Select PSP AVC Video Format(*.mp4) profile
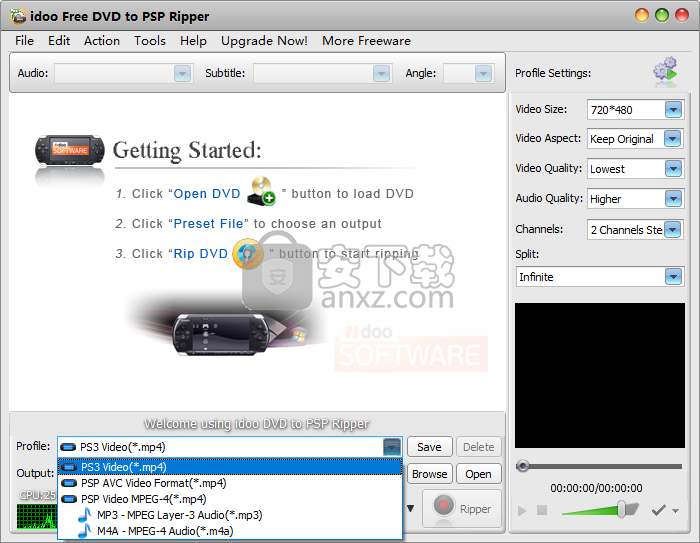This screenshot has width=700, height=543. [230, 483]
